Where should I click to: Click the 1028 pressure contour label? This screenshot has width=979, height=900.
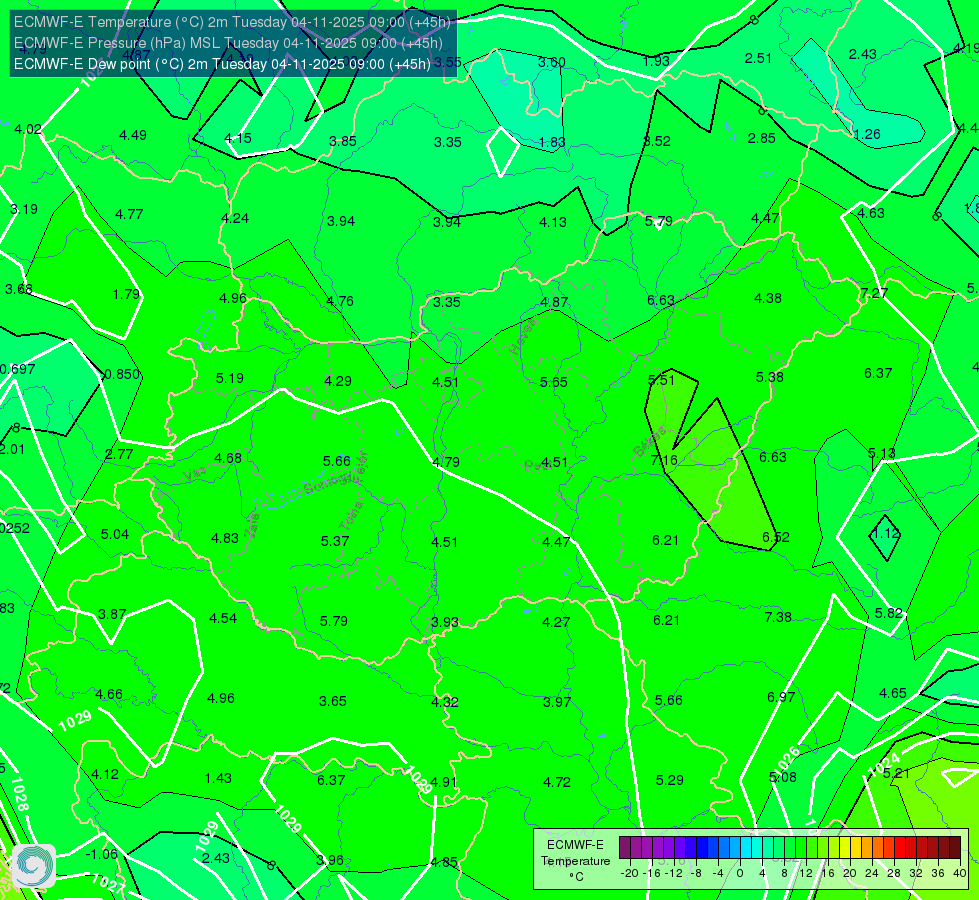click(19, 794)
